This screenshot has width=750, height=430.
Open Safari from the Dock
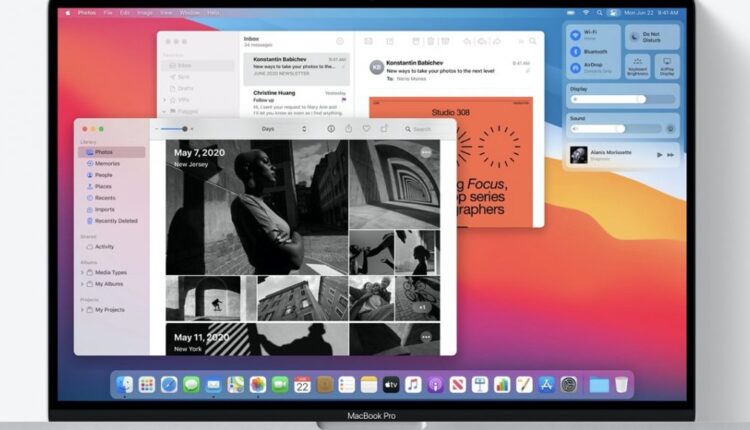[x=169, y=385]
